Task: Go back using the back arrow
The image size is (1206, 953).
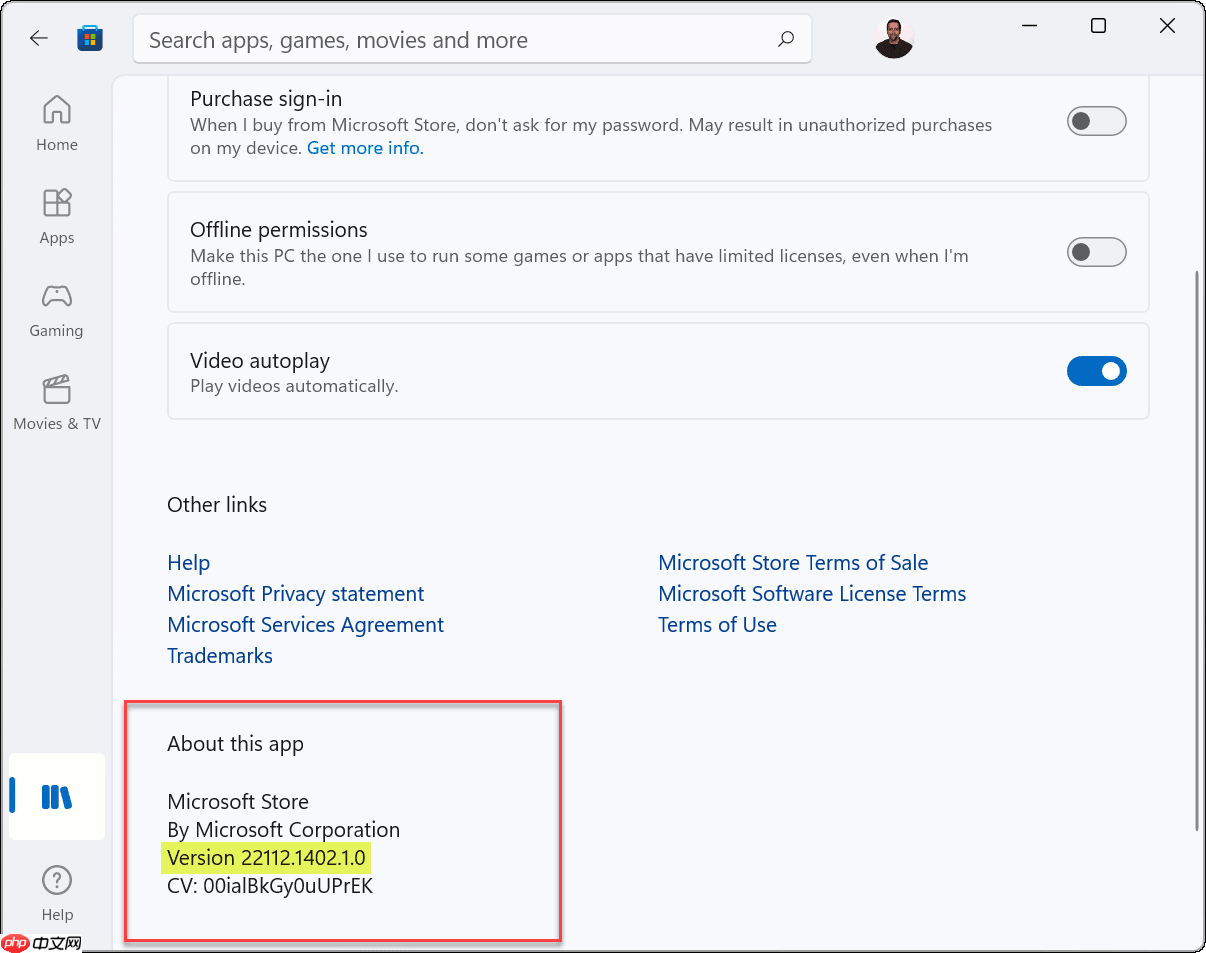Action: [38, 39]
